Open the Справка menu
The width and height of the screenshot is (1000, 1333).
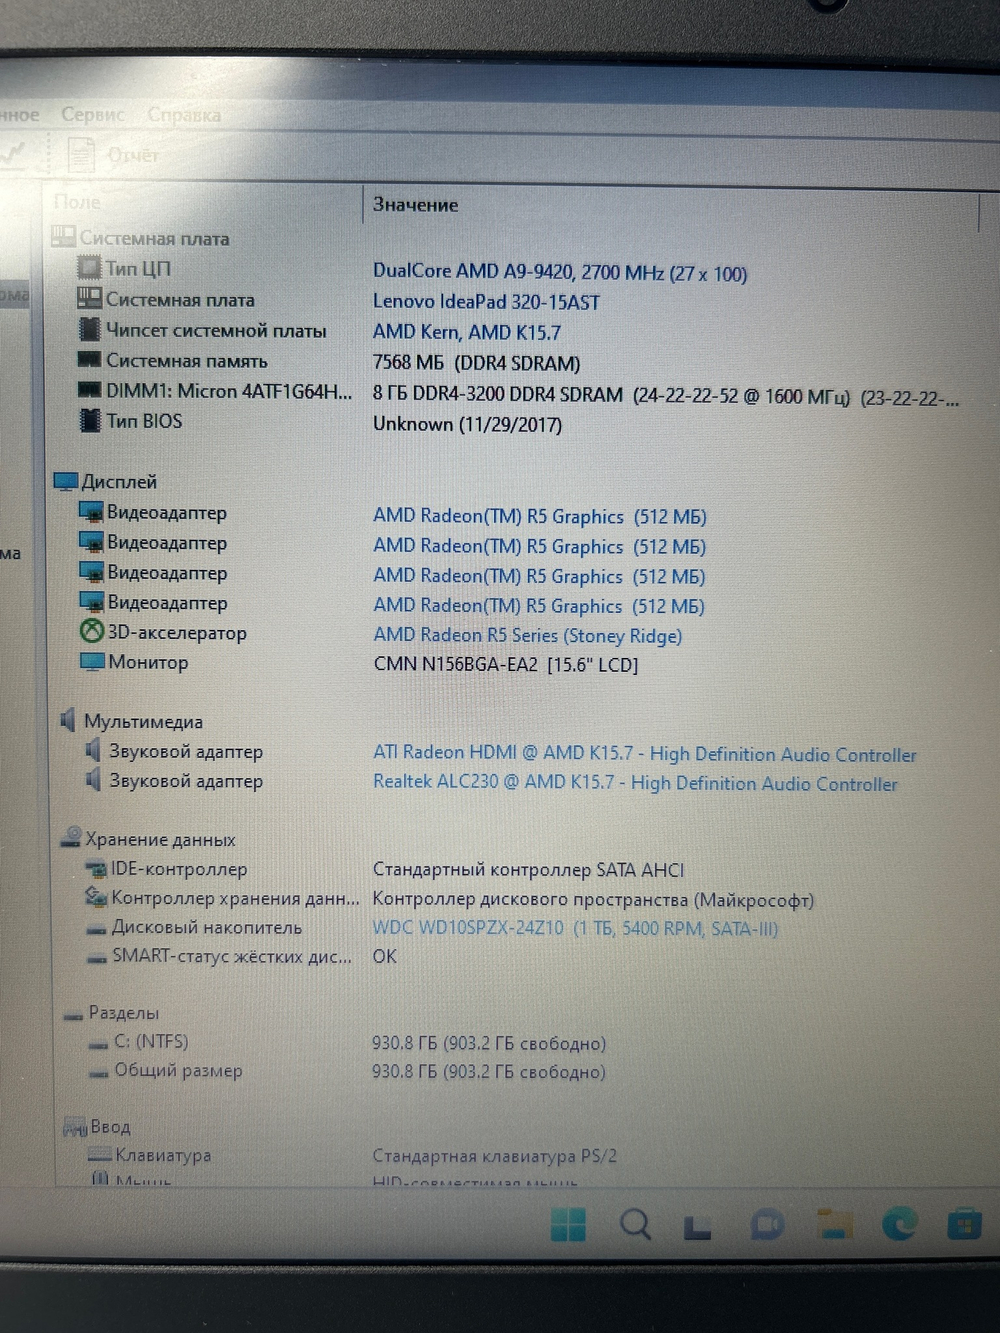point(183,115)
